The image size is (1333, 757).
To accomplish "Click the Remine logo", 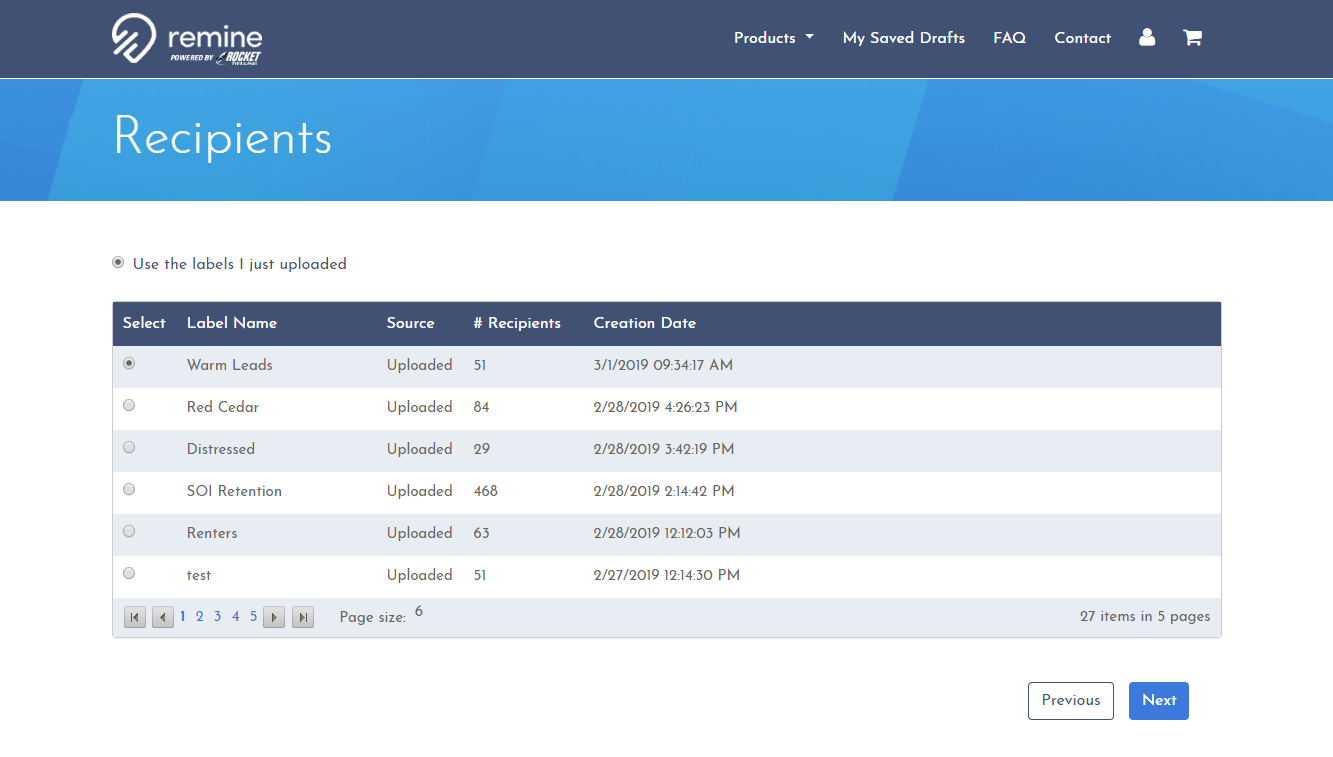I will (185, 38).
